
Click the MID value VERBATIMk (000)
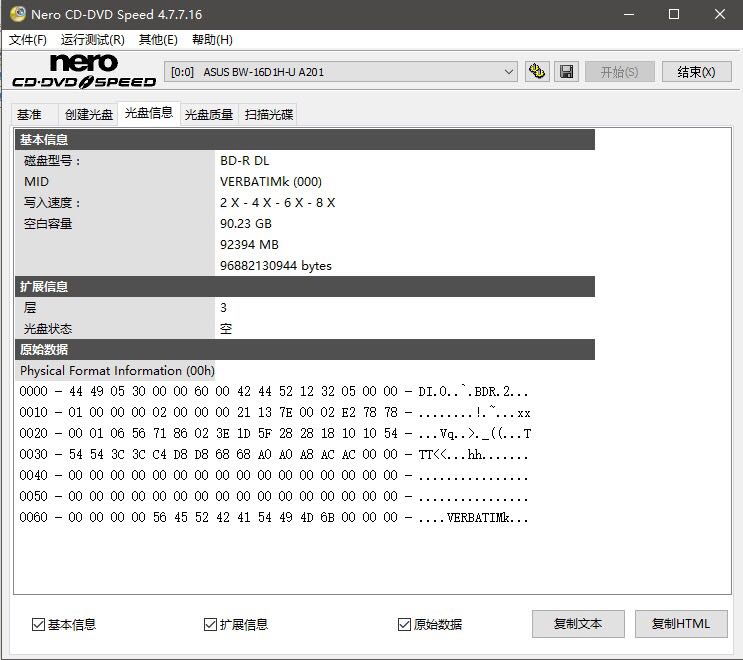(271, 182)
